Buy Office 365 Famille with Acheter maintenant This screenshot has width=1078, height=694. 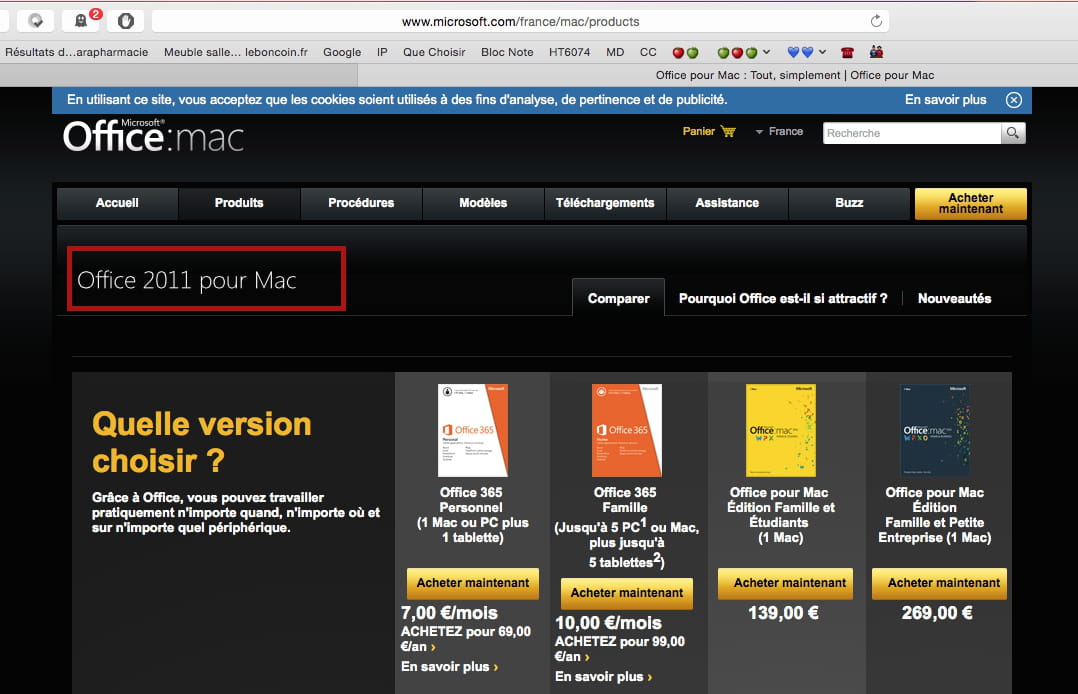[627, 594]
